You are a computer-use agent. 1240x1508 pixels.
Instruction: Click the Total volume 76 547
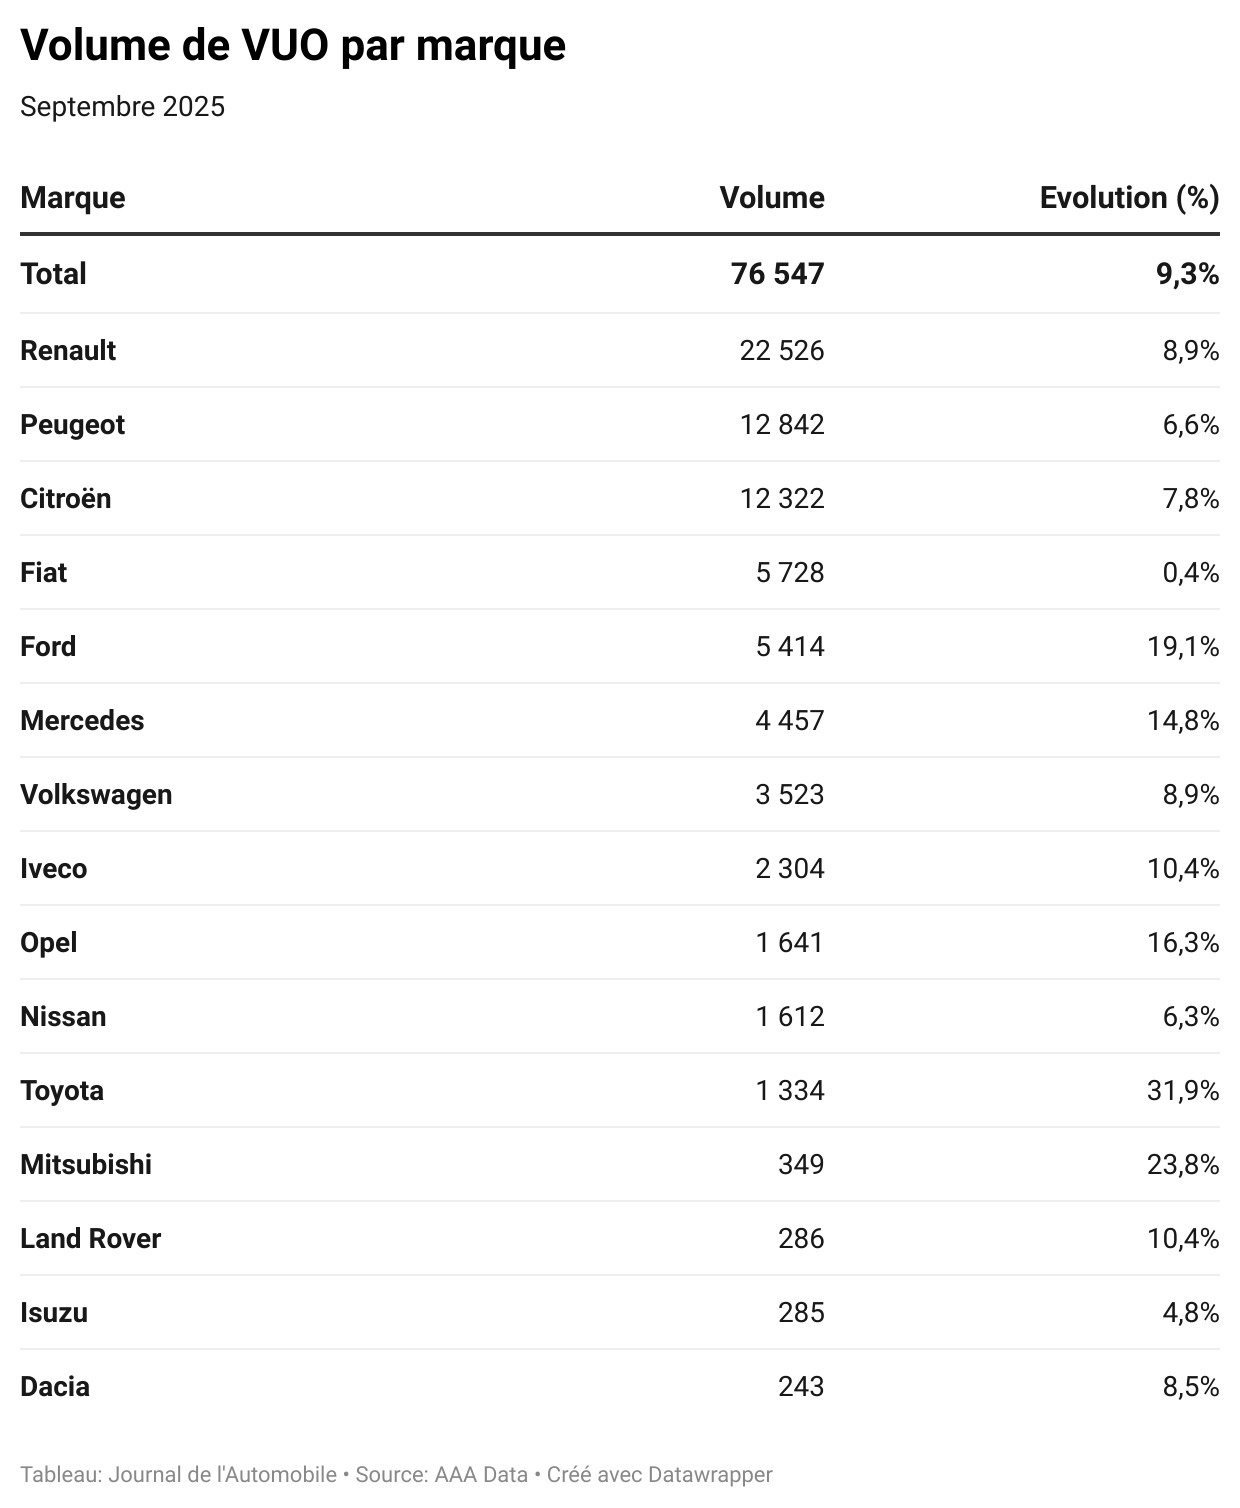[x=777, y=274]
